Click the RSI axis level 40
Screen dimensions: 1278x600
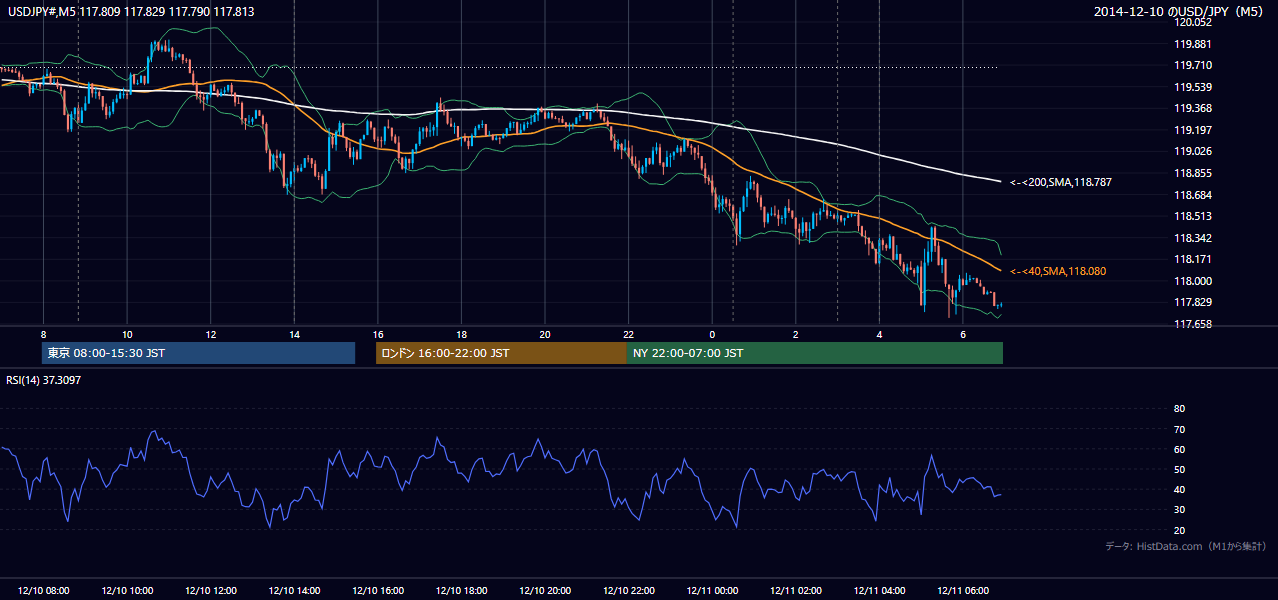(1179, 490)
